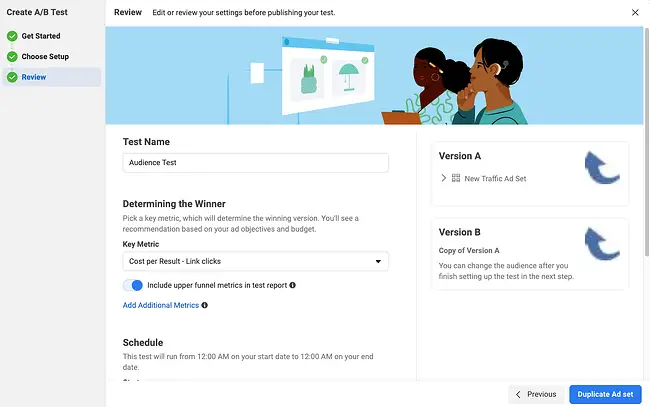This screenshot has height=407, width=650.
Task: Click the info icon next to upper funnel metrics
Action: (292, 285)
